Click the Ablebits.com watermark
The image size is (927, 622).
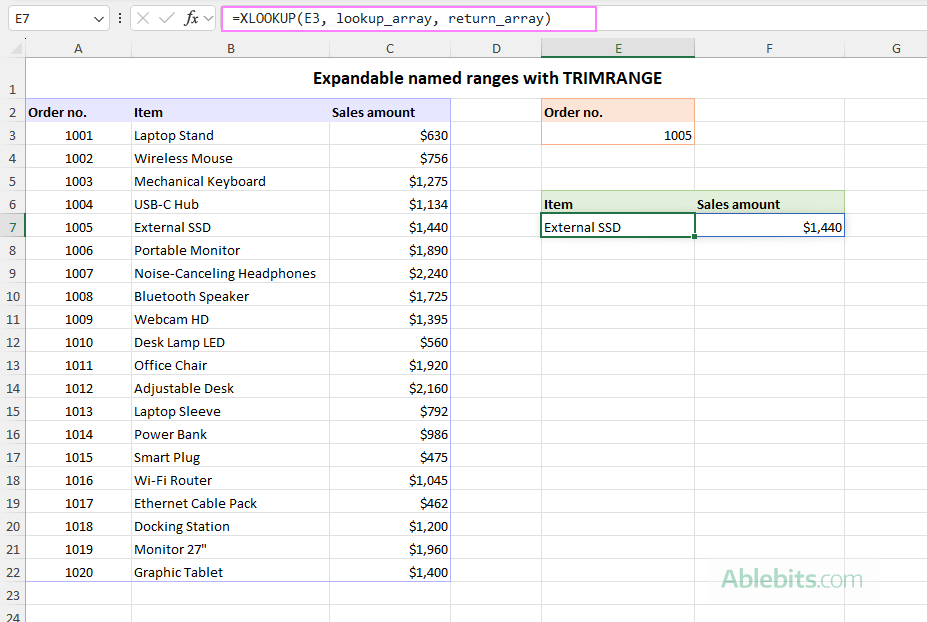793,578
